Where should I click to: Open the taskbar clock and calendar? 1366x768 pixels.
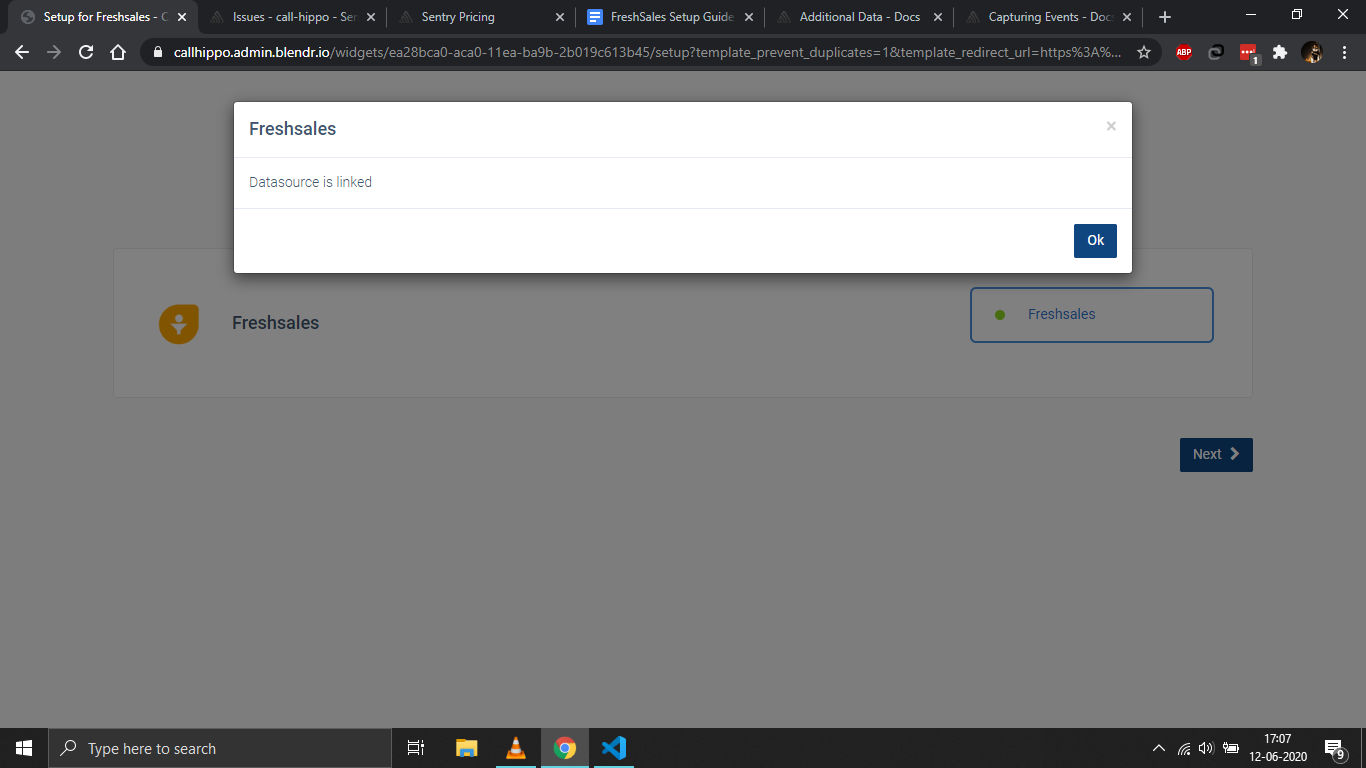click(1278, 748)
